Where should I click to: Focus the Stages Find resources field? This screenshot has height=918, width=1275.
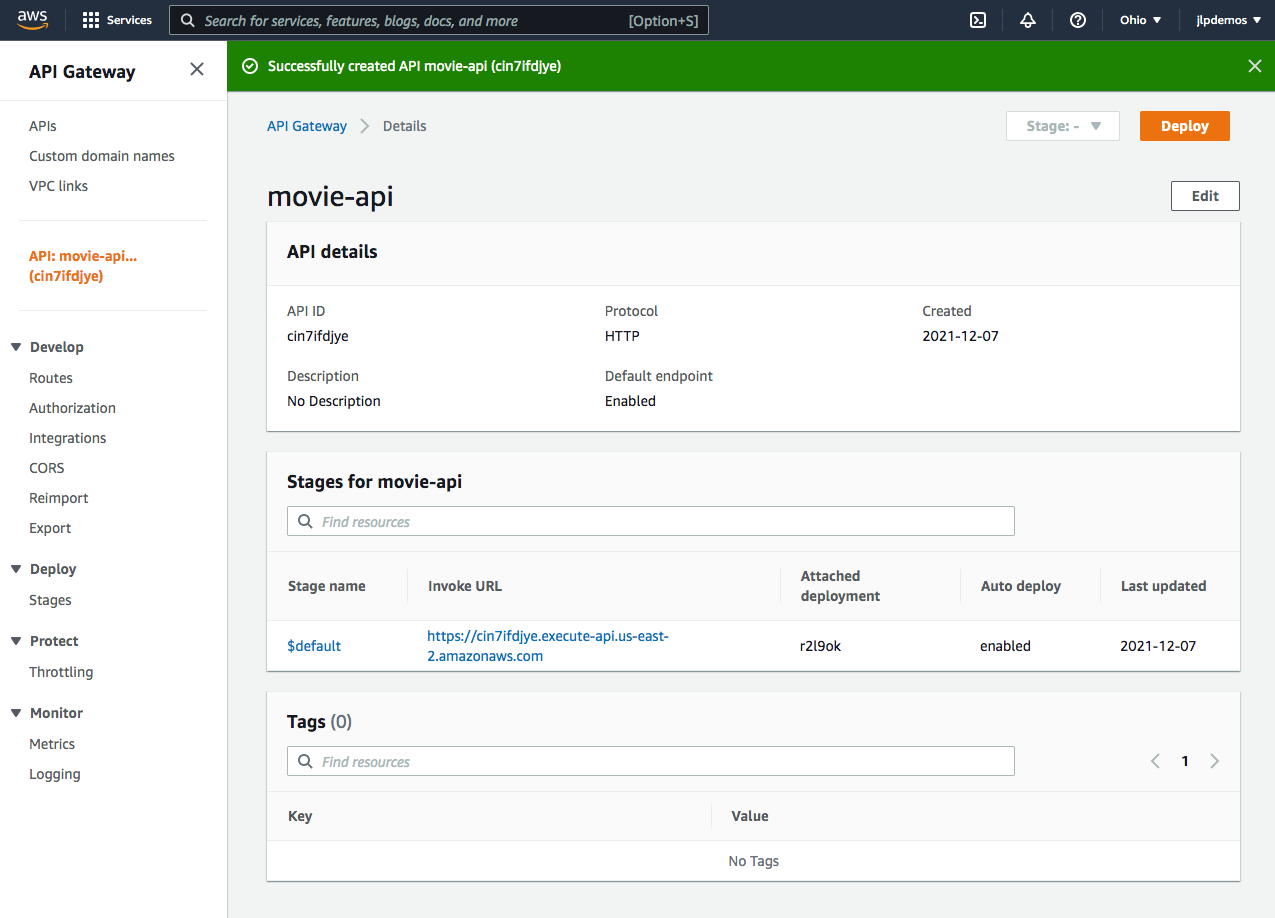pyautogui.click(x=651, y=521)
